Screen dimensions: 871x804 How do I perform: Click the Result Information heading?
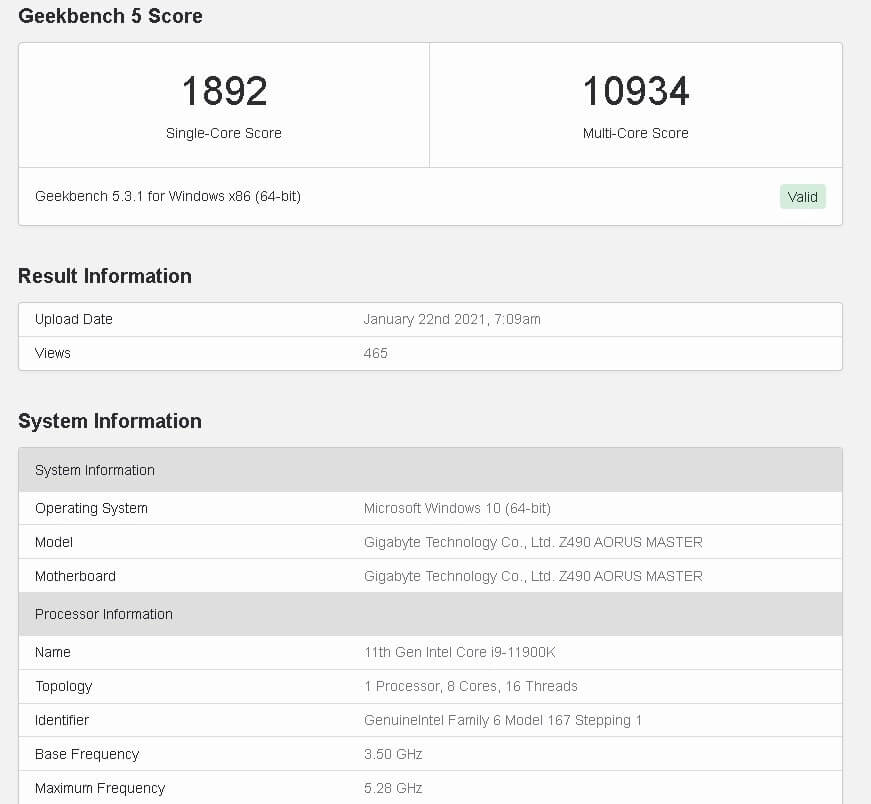click(x=105, y=276)
